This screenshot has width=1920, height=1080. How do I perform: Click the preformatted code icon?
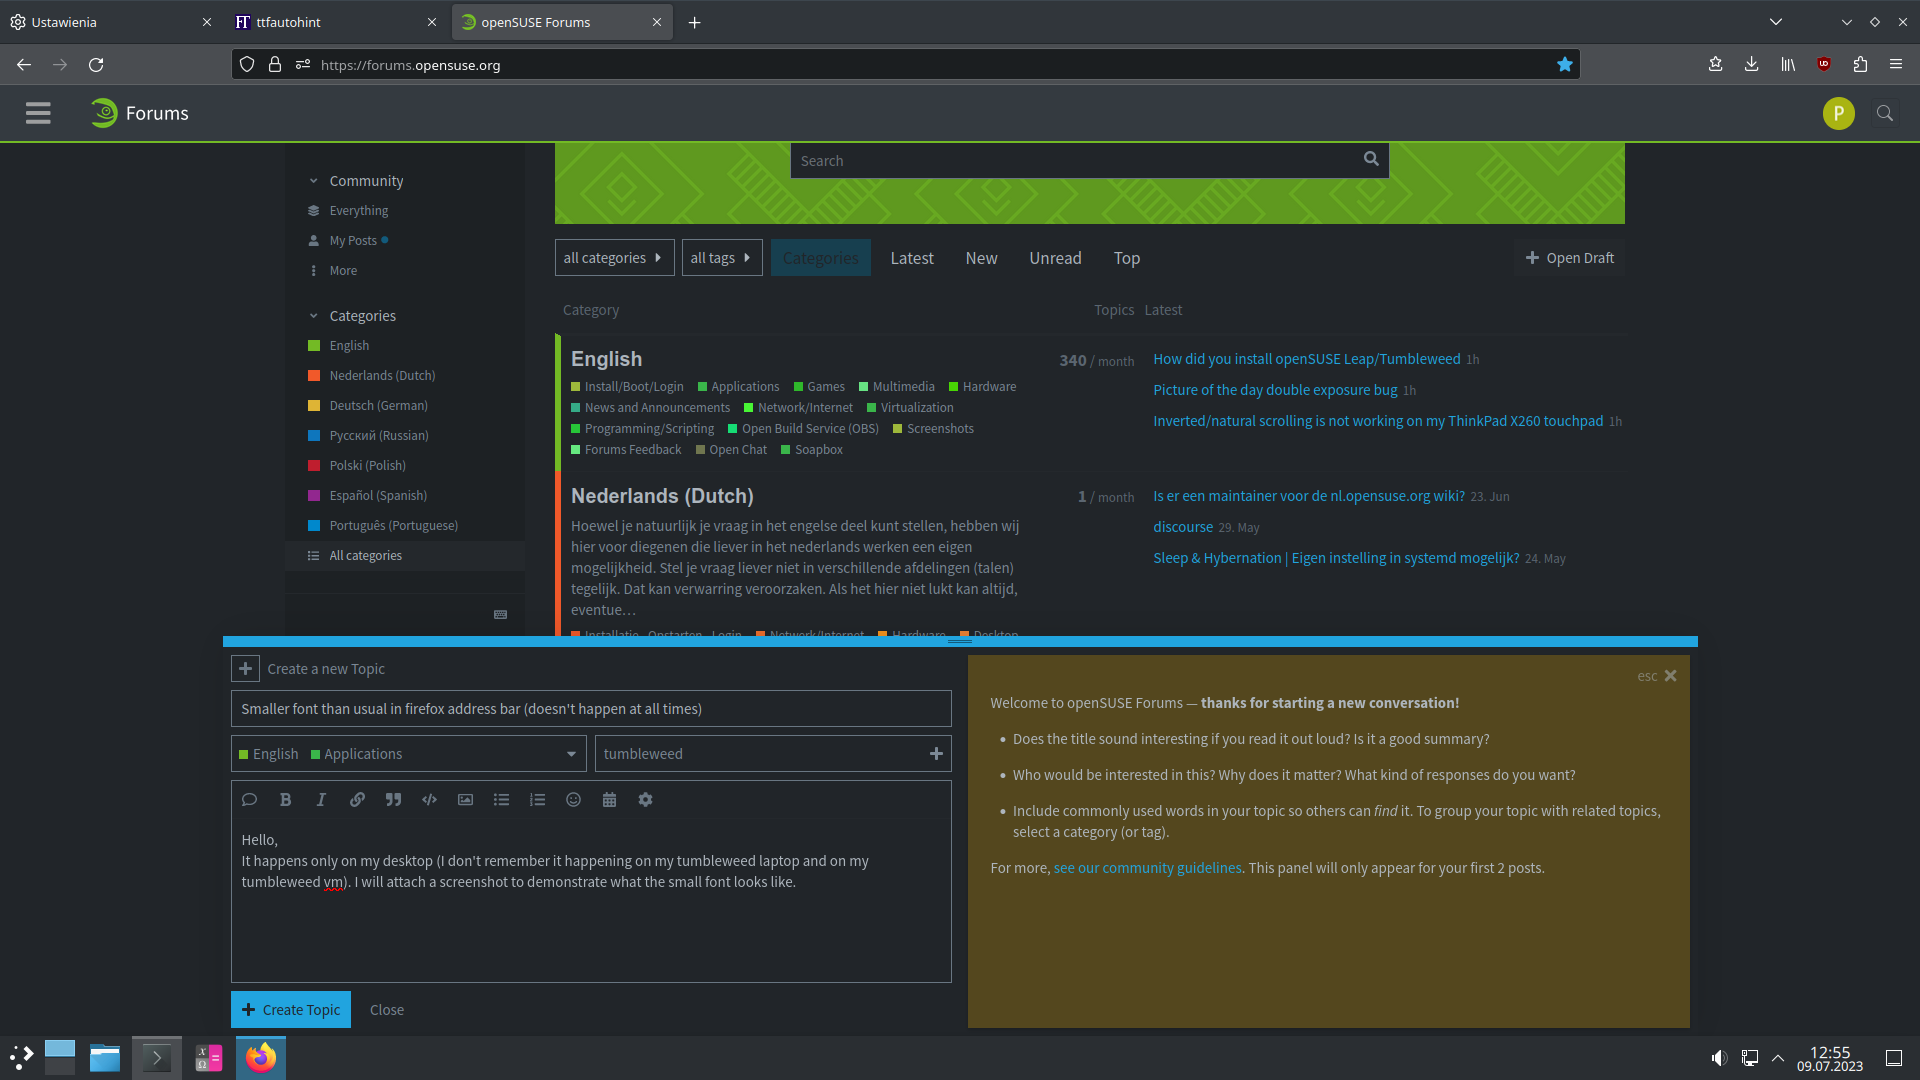click(x=429, y=800)
